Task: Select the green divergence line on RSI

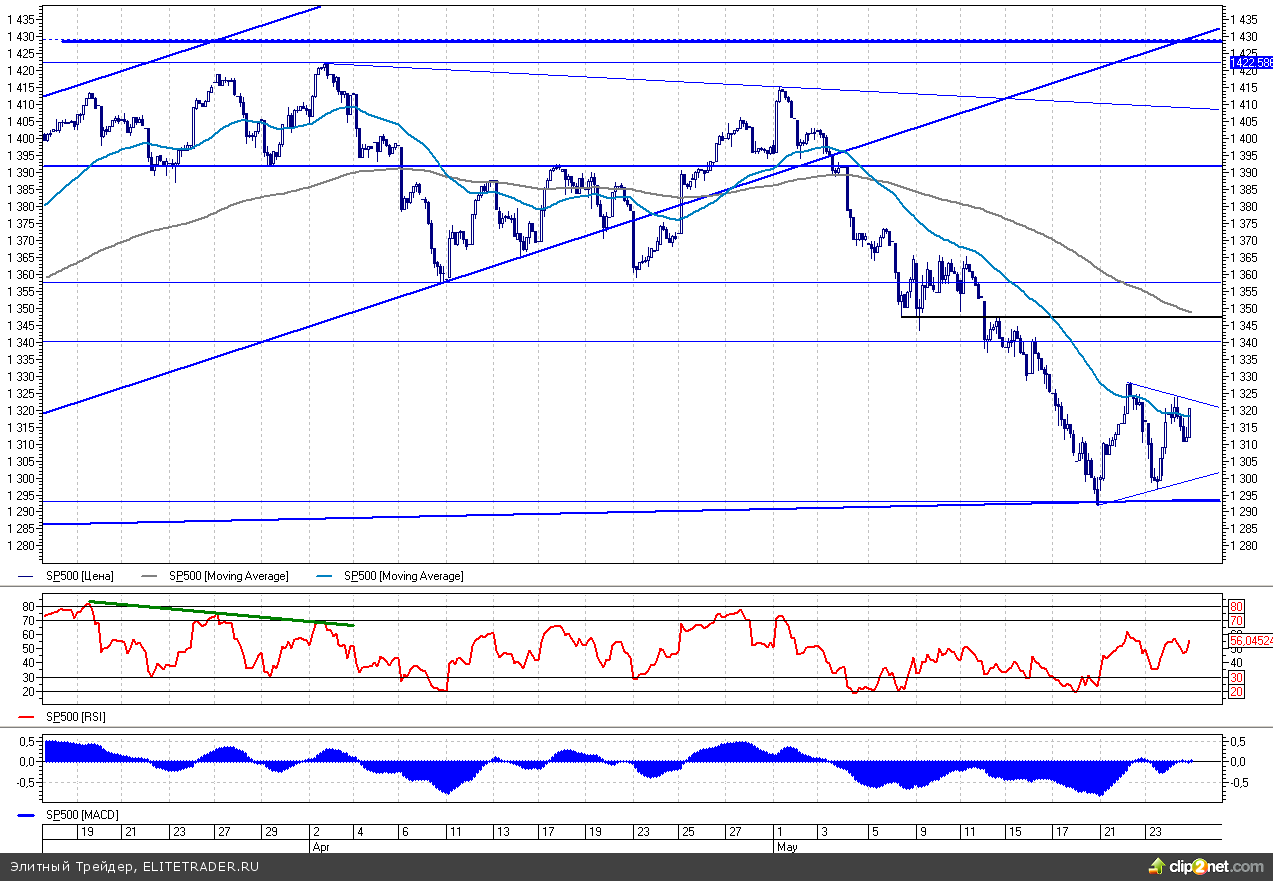Action: [220, 613]
